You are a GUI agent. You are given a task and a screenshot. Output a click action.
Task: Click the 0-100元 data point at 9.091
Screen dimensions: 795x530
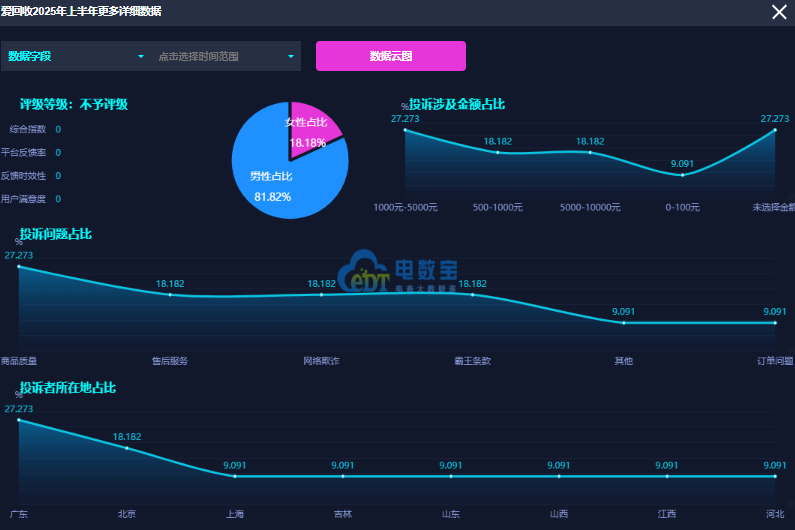[x=682, y=175]
